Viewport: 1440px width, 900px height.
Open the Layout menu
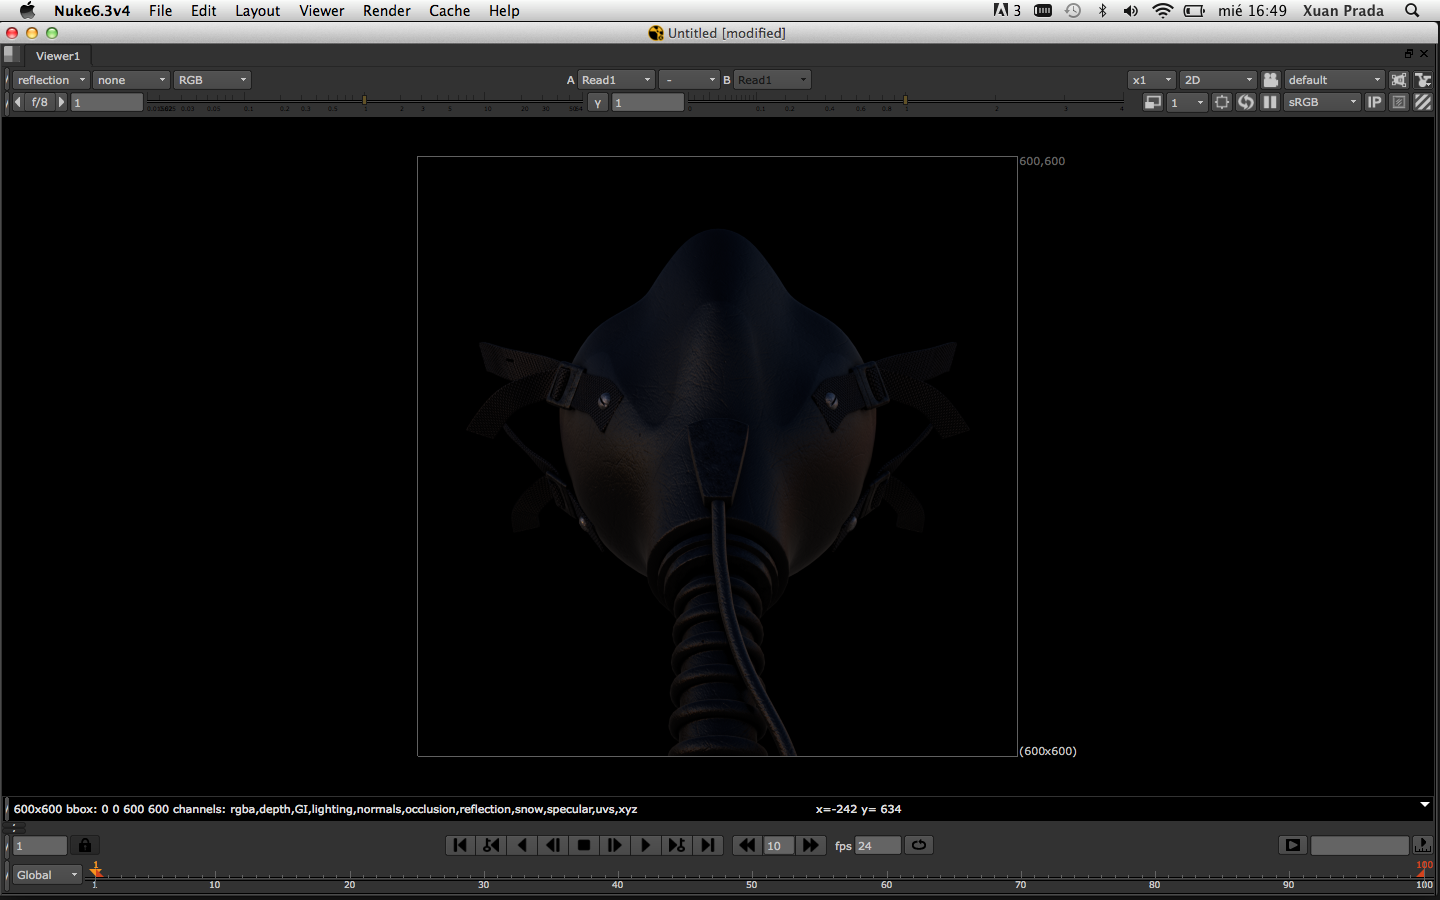click(257, 11)
